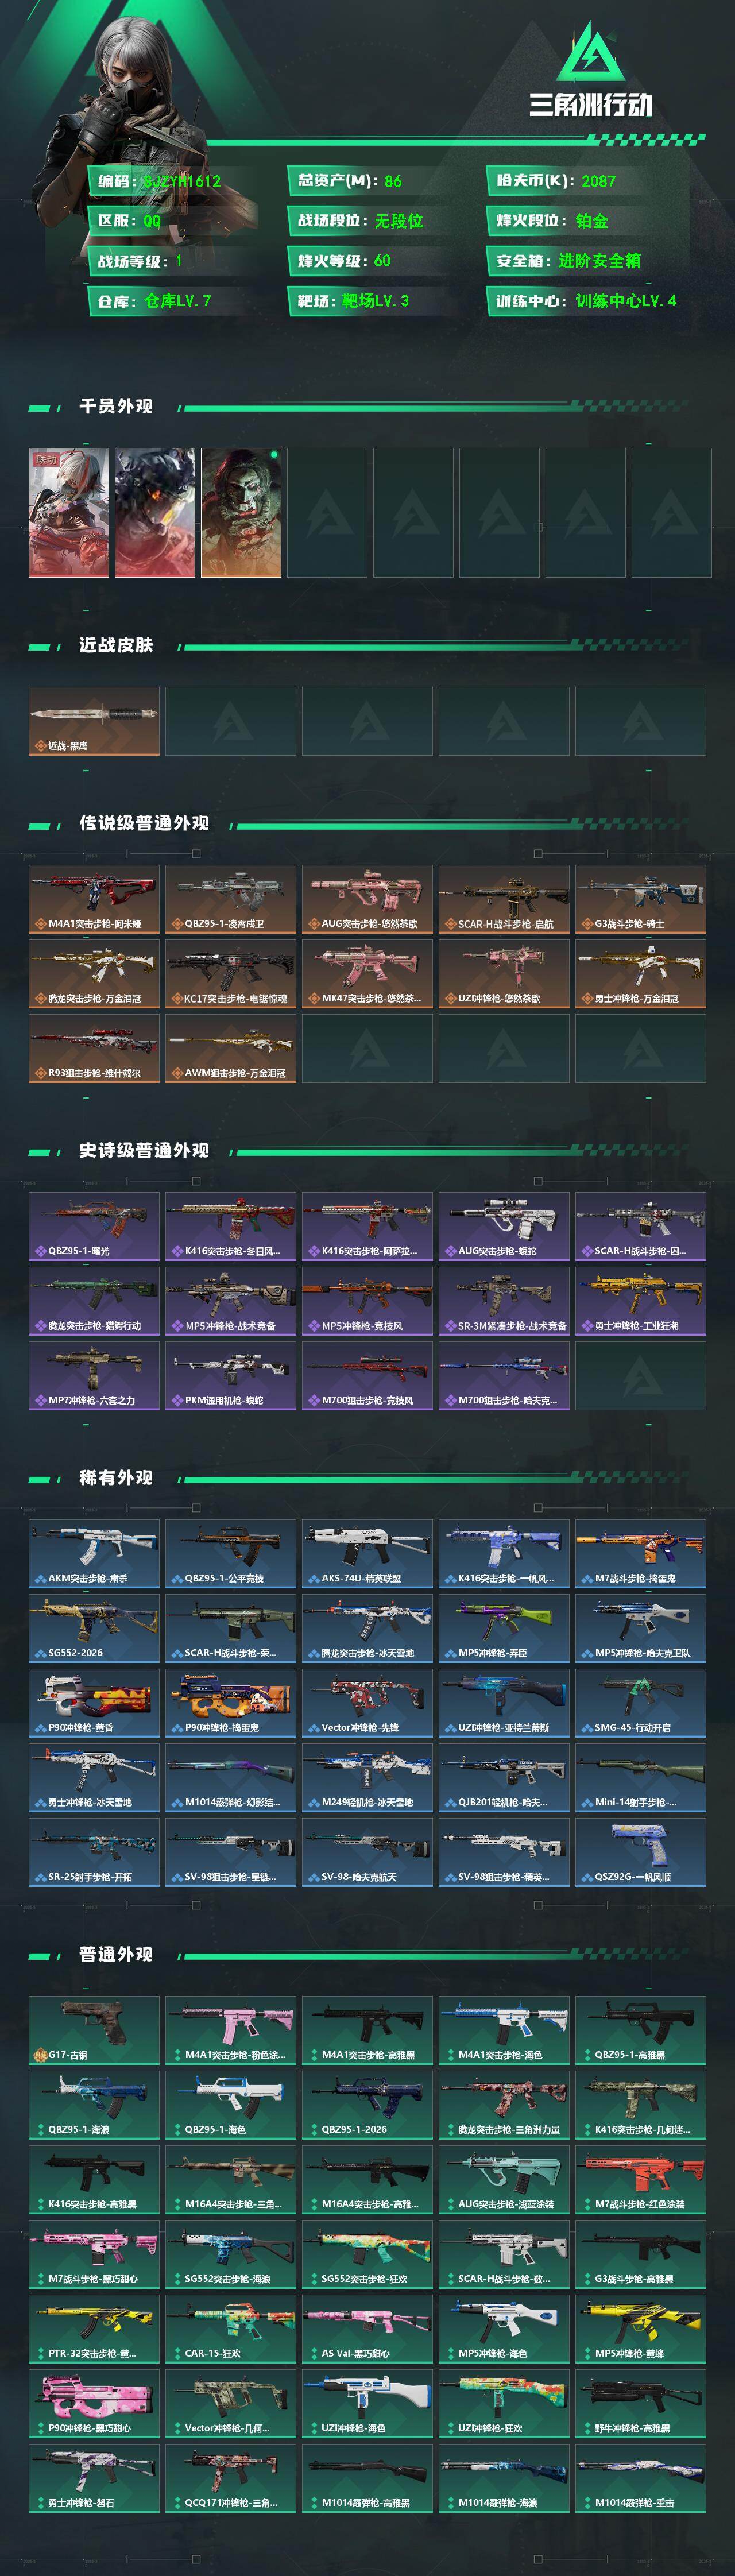Image resolution: width=735 pixels, height=2576 pixels.
Task: Select the AKM突击步枪-肃杀 rare skin
Action: point(94,1553)
